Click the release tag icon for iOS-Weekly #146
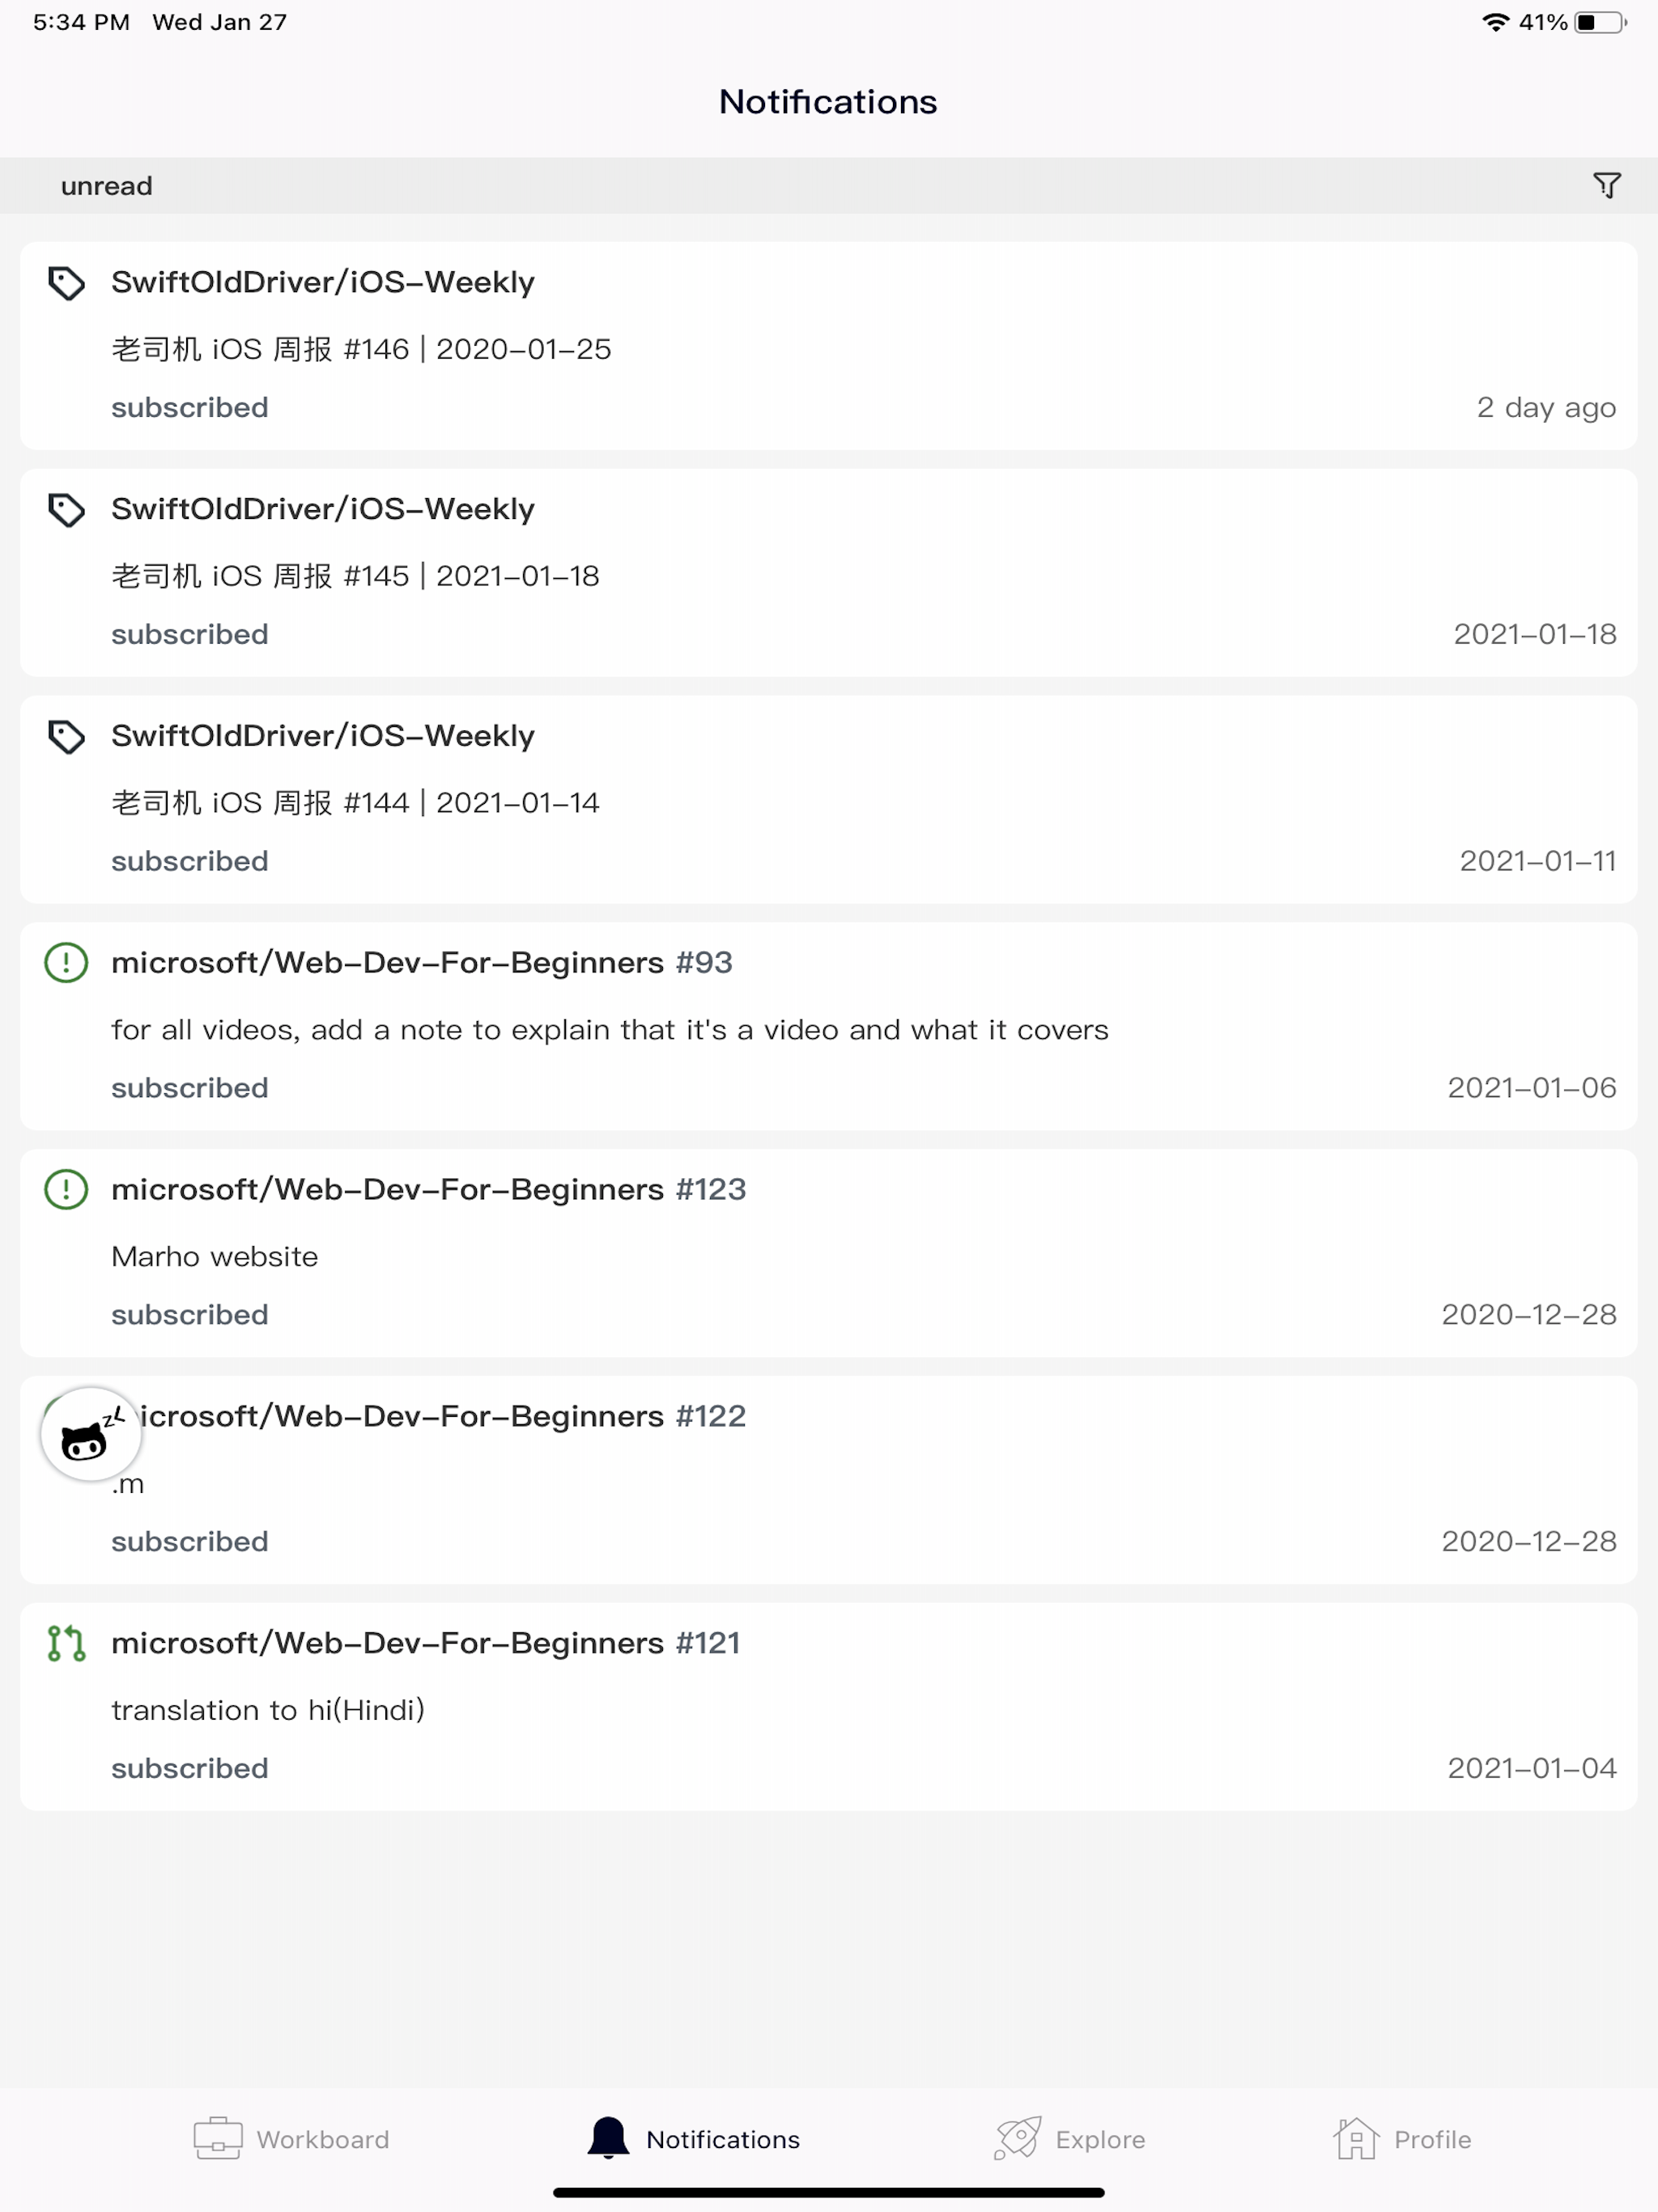 click(67, 284)
